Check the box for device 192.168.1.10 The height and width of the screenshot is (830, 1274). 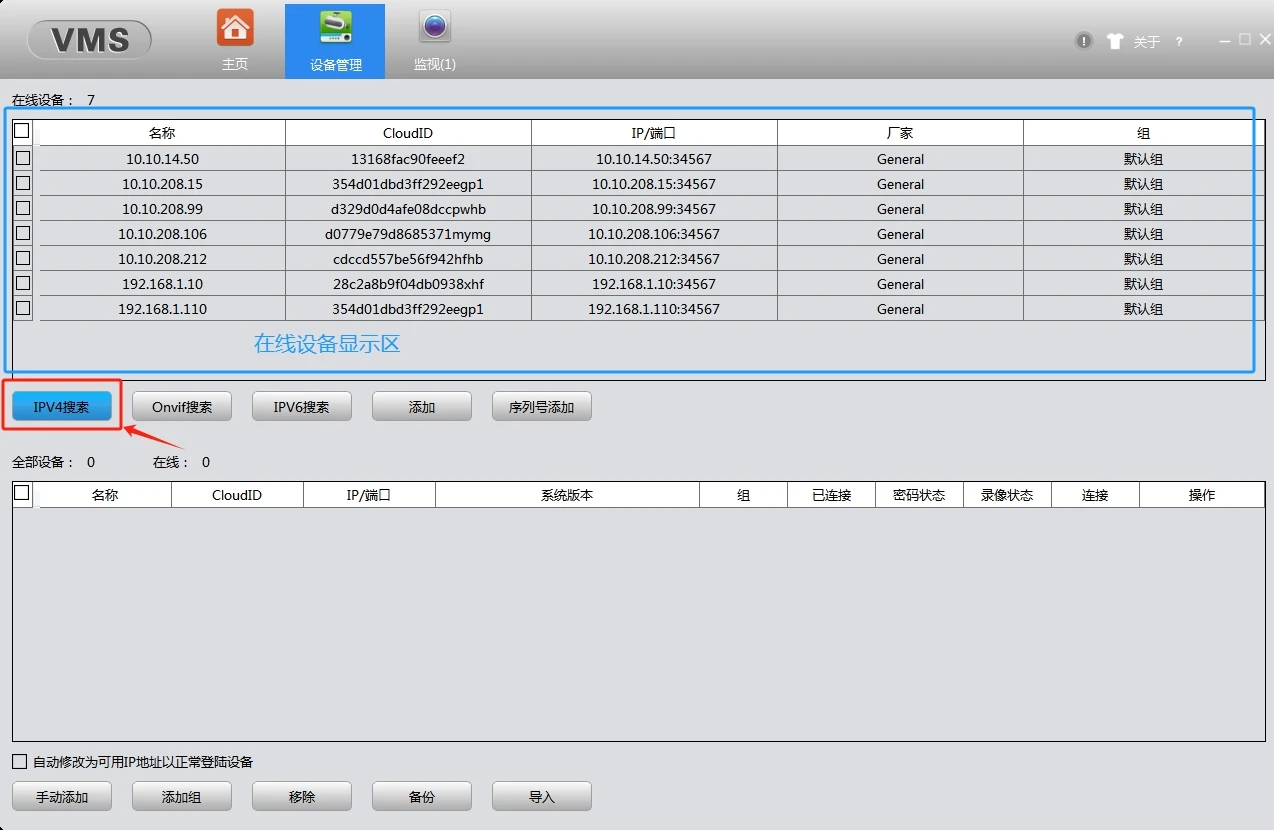pyautogui.click(x=23, y=283)
